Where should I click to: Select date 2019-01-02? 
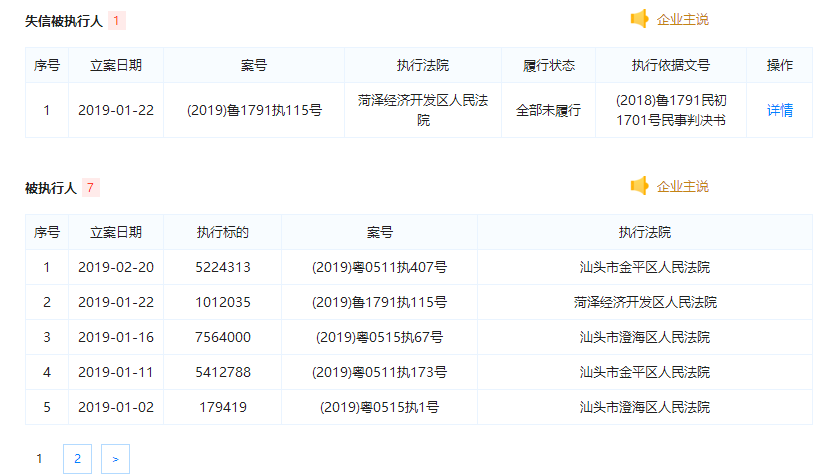click(116, 408)
